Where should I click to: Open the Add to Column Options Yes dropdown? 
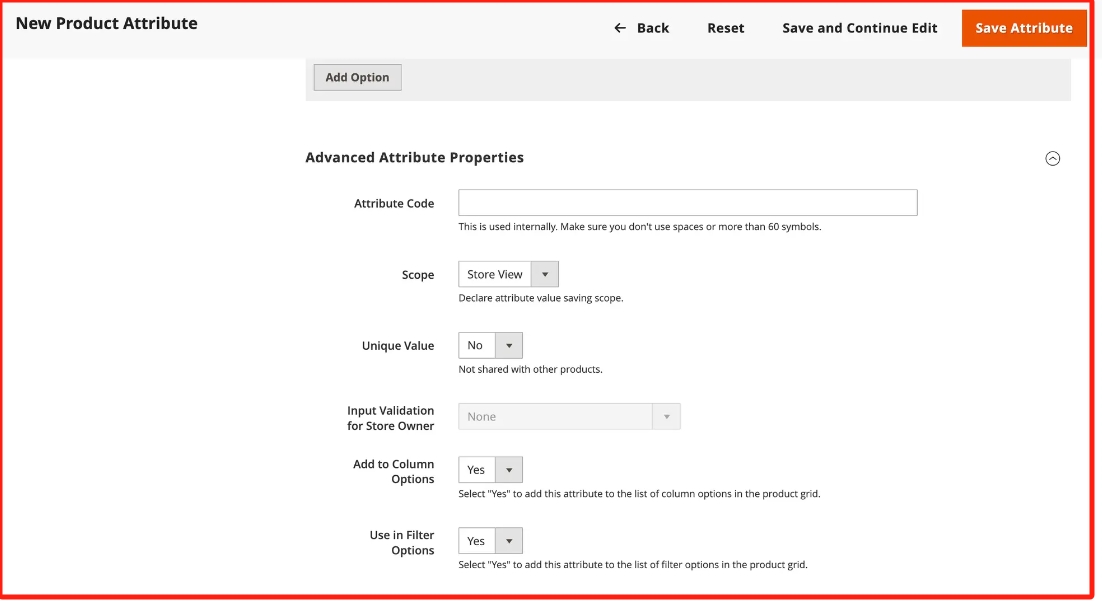(477, 470)
